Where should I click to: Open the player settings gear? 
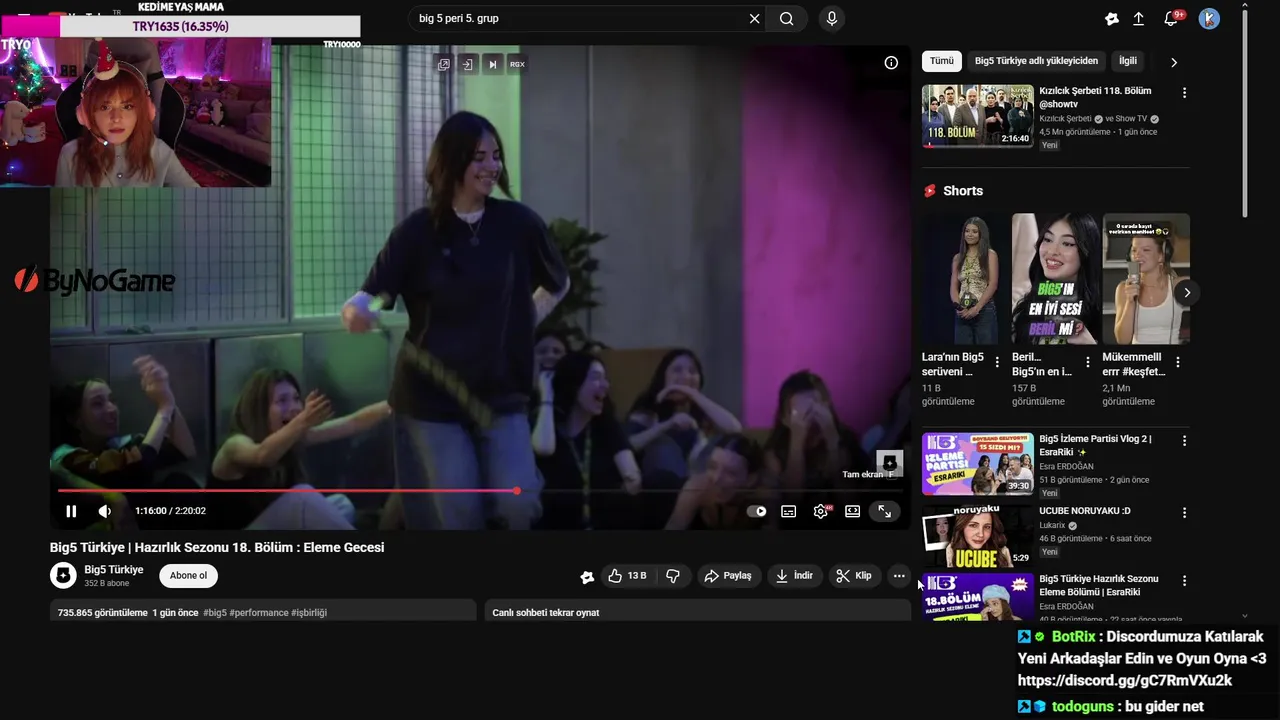click(821, 511)
